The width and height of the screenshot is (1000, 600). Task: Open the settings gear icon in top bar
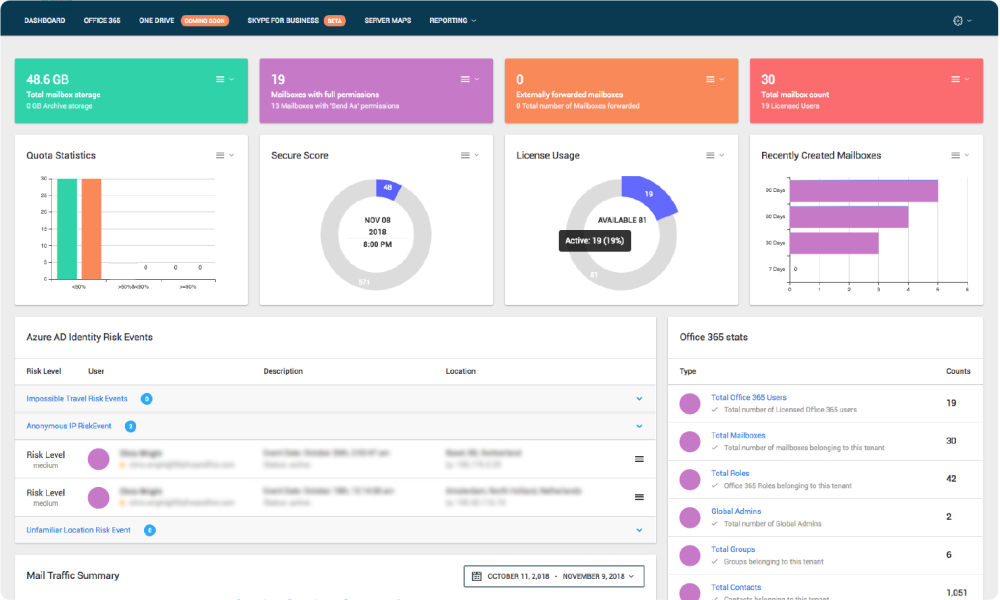(960, 20)
